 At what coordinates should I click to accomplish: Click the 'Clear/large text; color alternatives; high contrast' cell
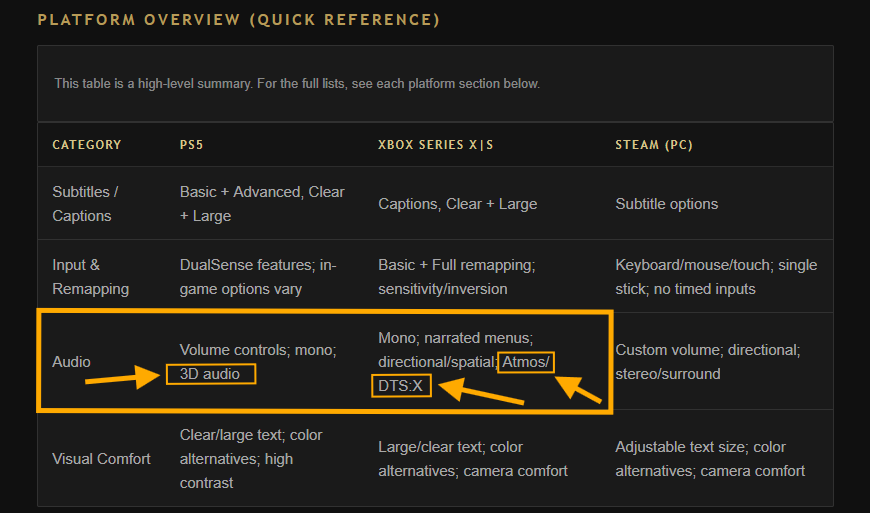pos(251,459)
